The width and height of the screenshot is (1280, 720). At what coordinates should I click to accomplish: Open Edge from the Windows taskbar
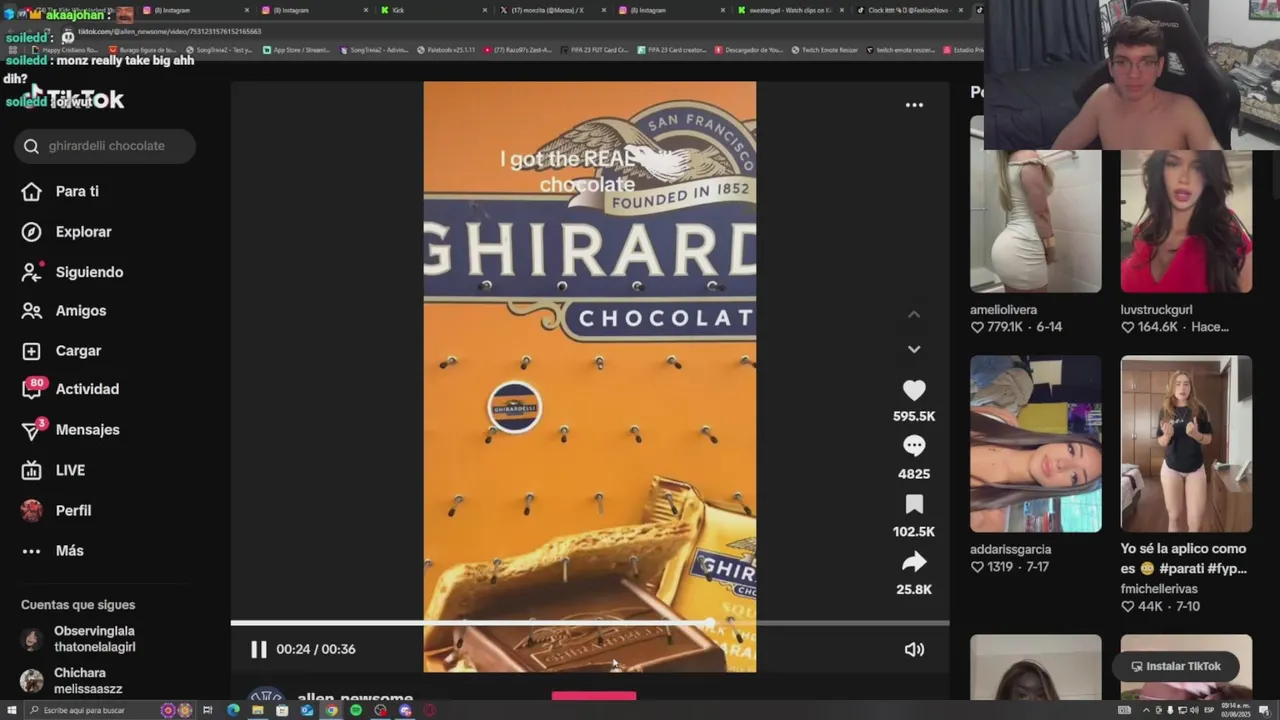click(x=233, y=710)
